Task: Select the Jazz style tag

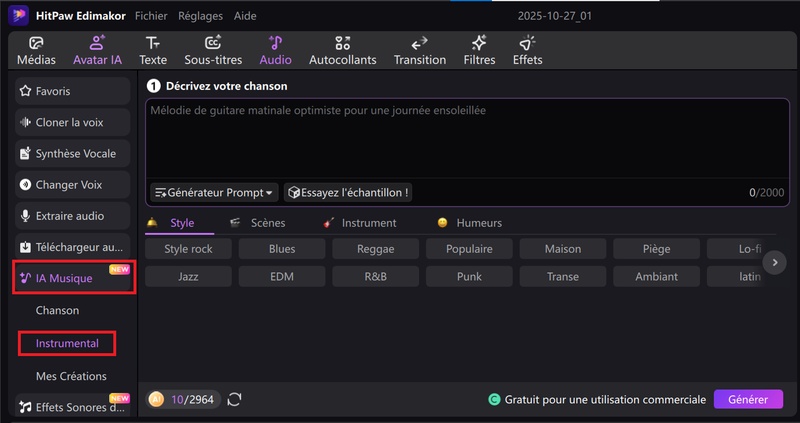Action: [188, 276]
